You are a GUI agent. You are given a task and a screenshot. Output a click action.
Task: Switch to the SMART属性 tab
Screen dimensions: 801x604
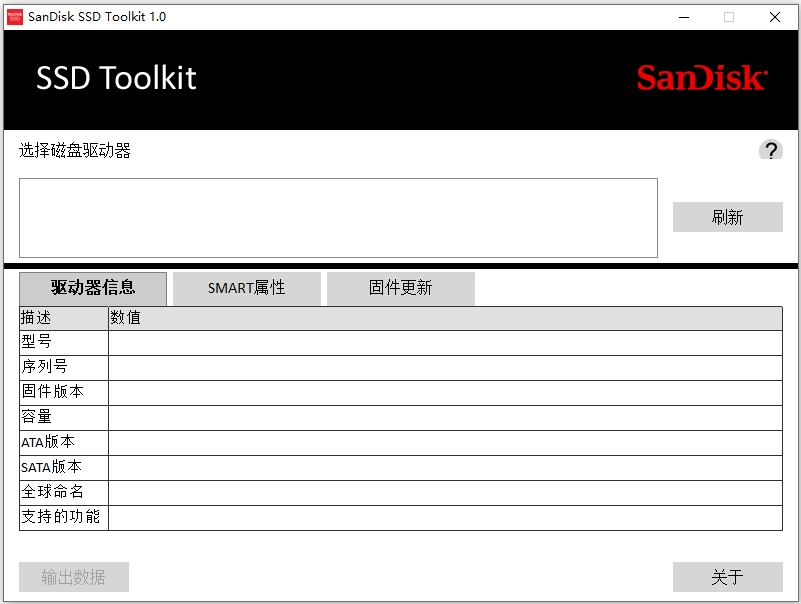tap(246, 288)
